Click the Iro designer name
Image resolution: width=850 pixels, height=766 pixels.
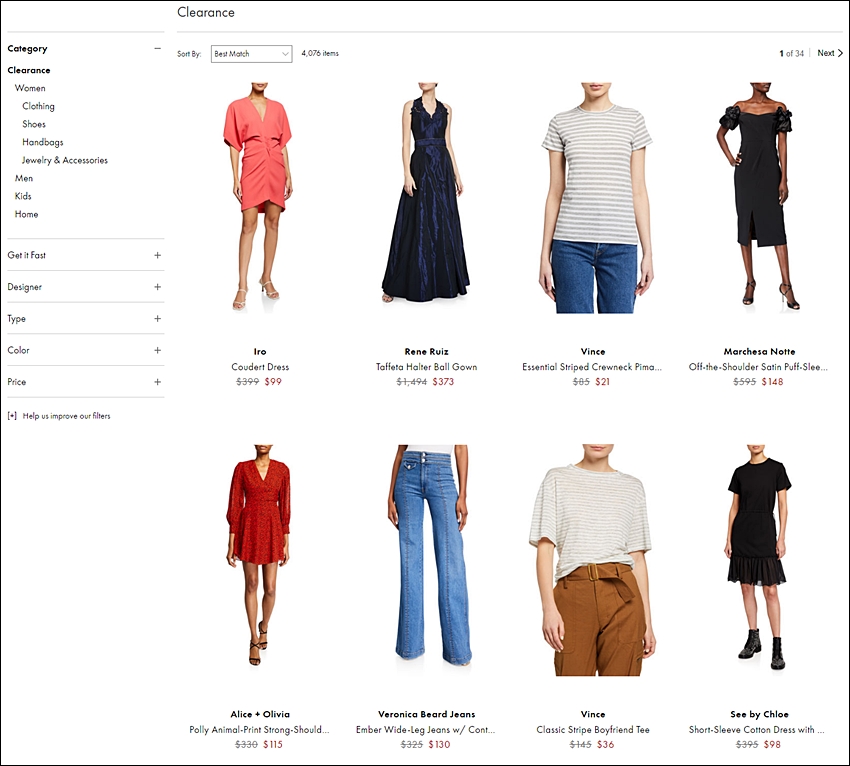coord(260,351)
